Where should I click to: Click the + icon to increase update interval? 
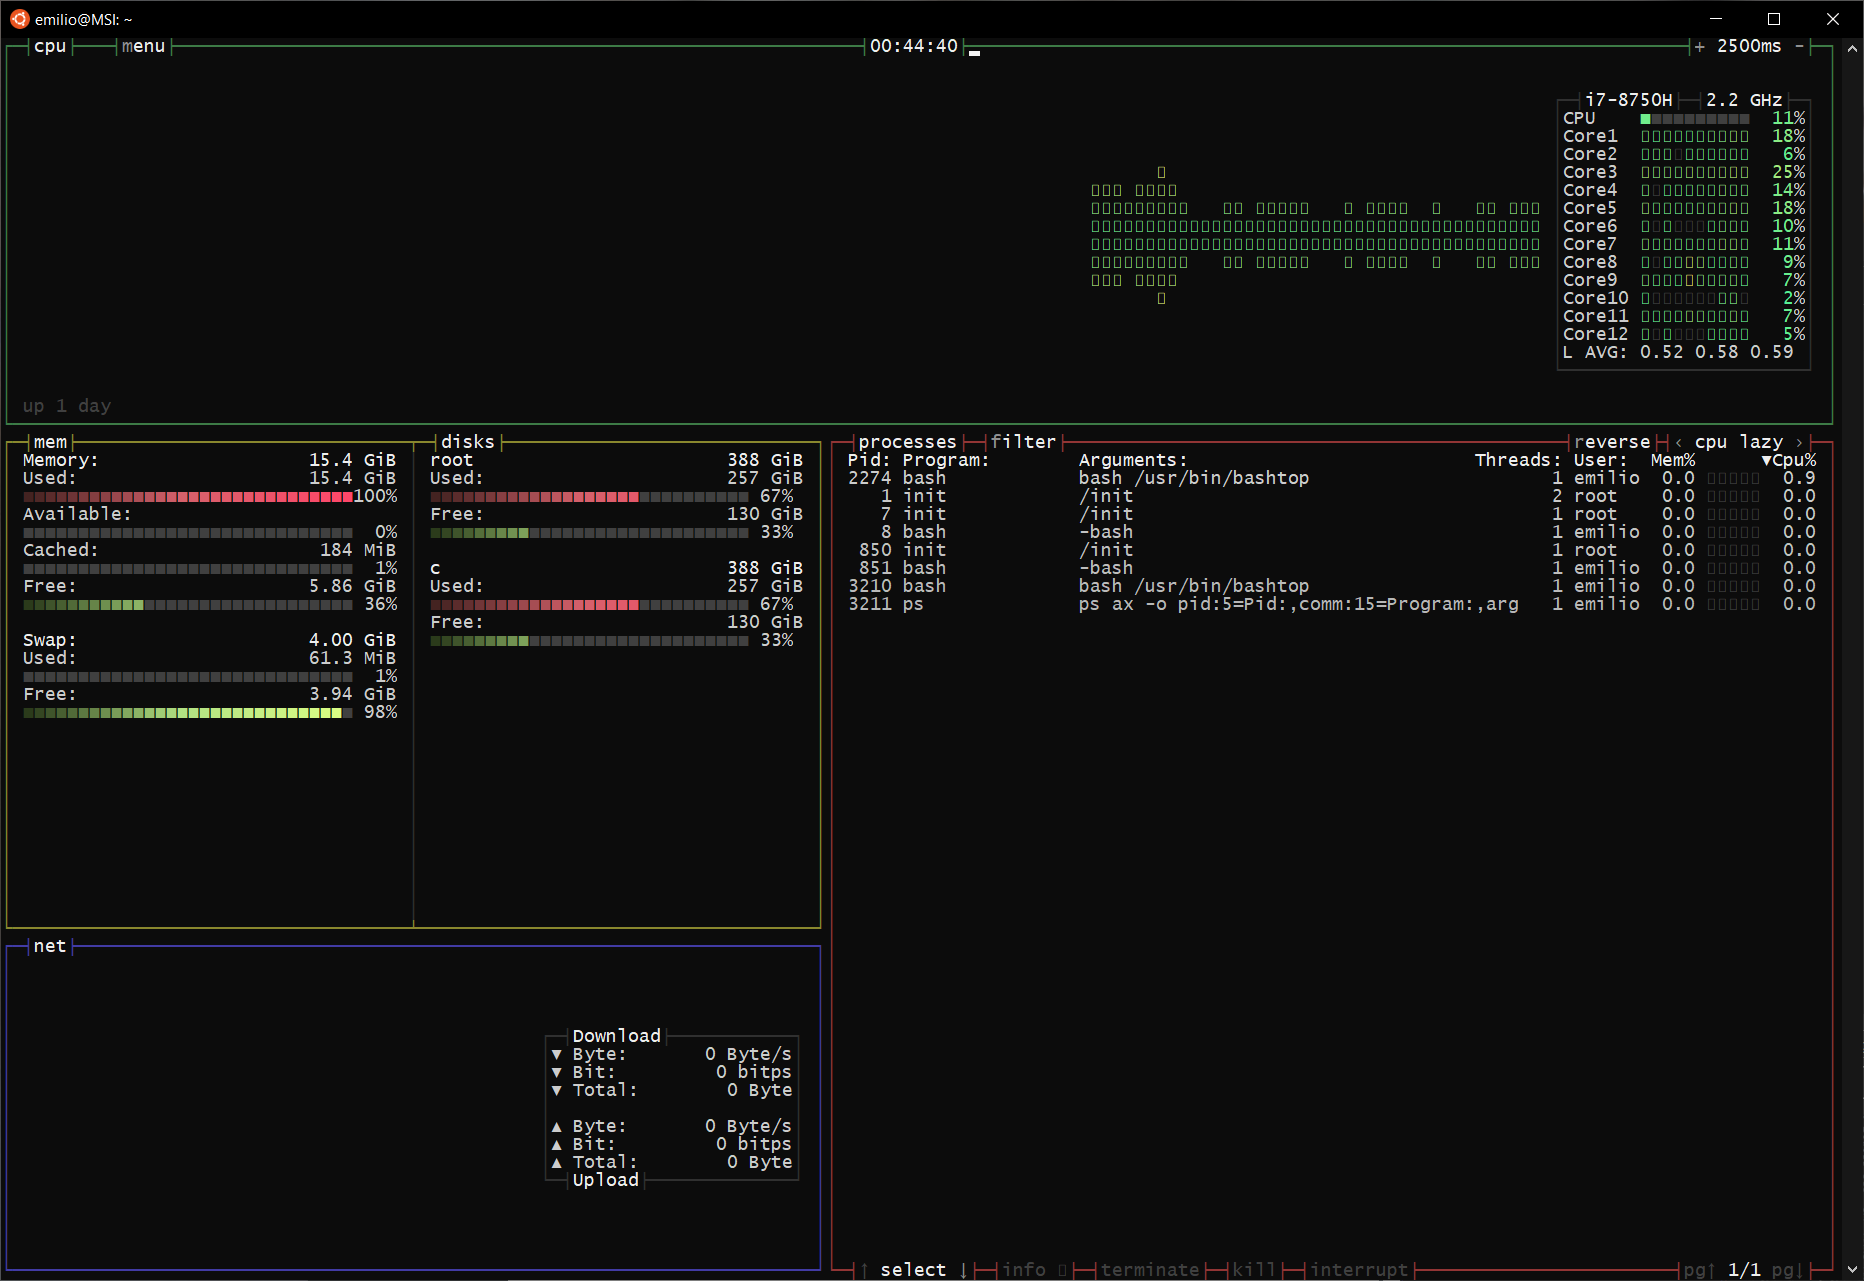coord(1698,45)
